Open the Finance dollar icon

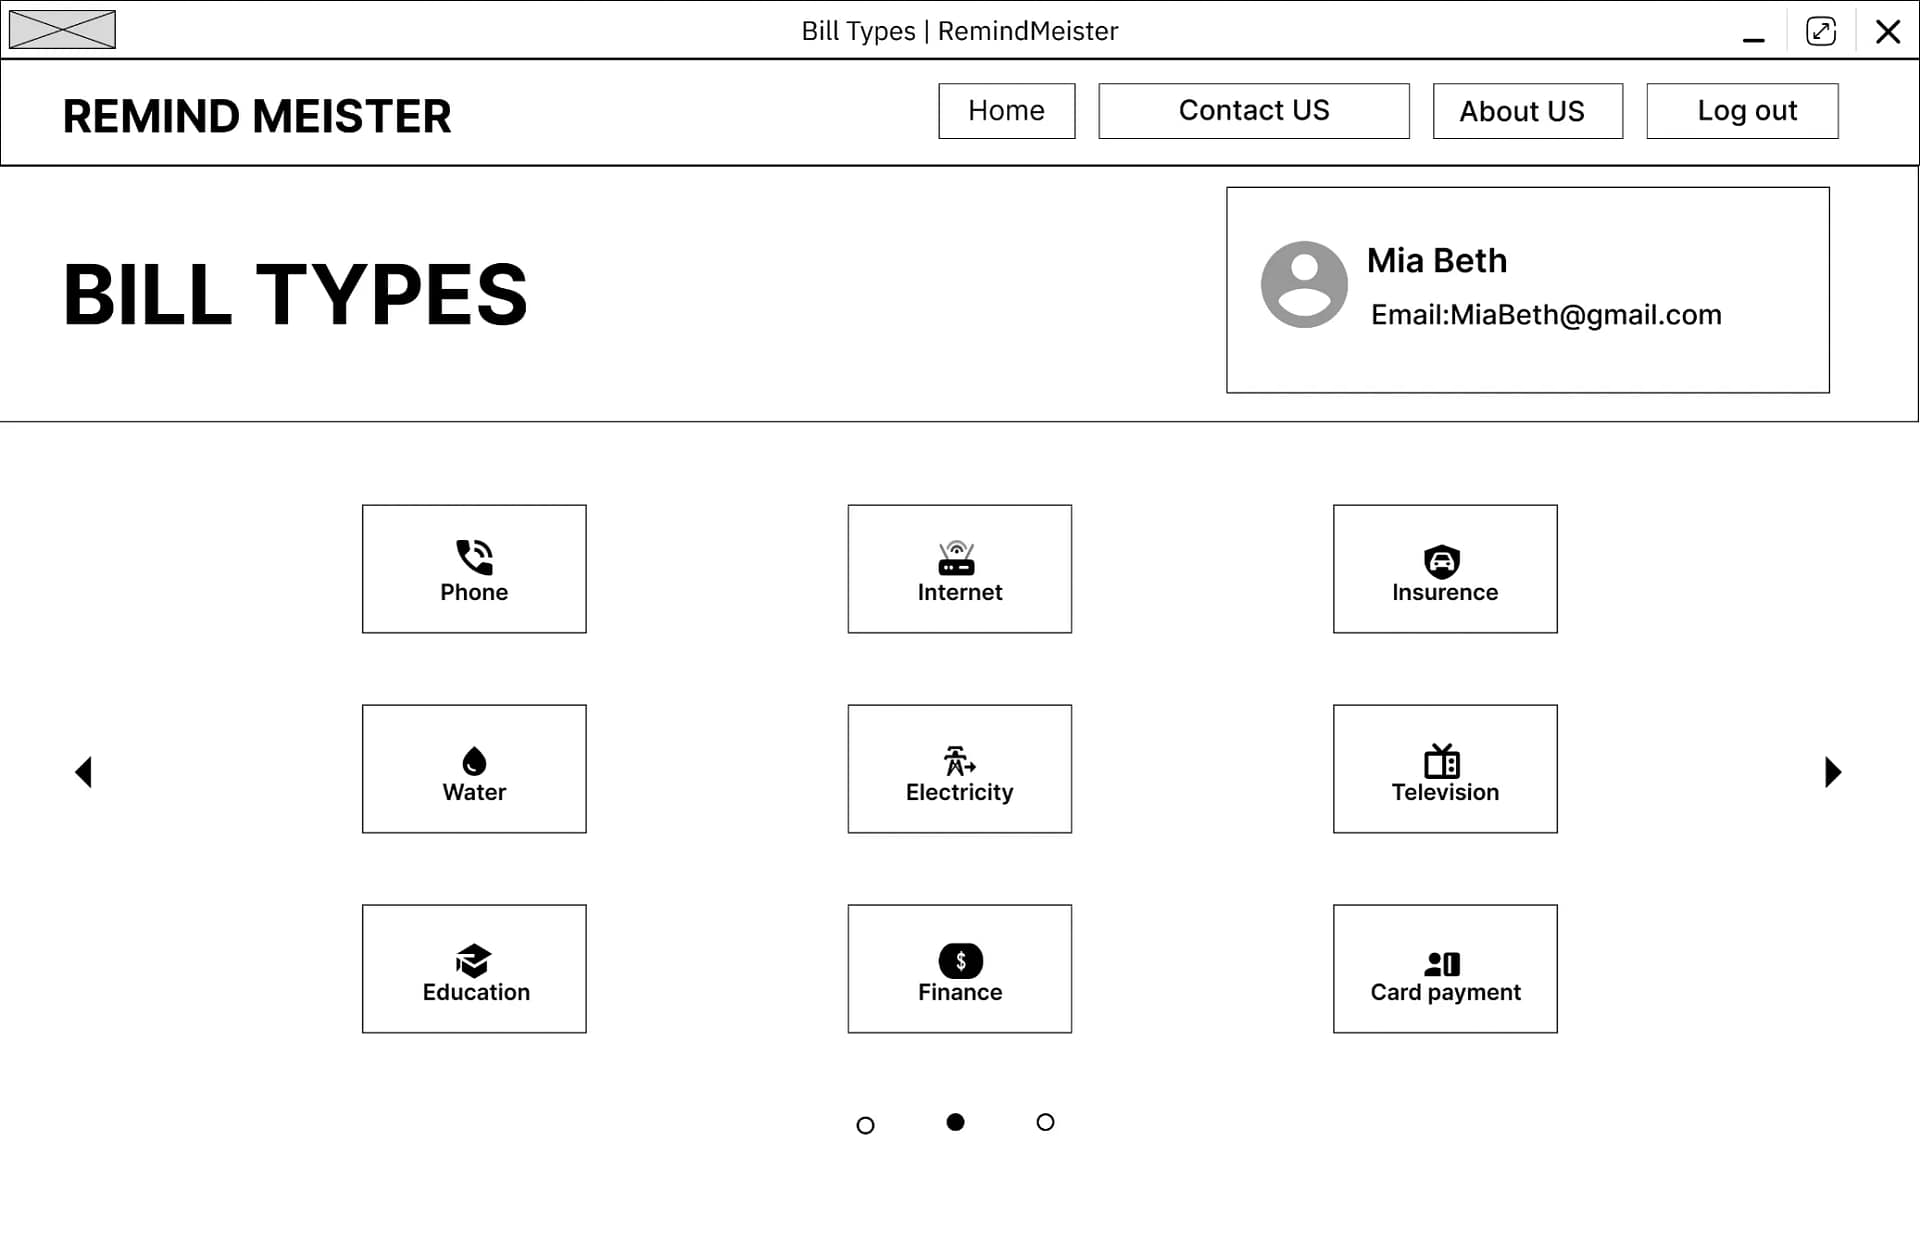(x=960, y=960)
